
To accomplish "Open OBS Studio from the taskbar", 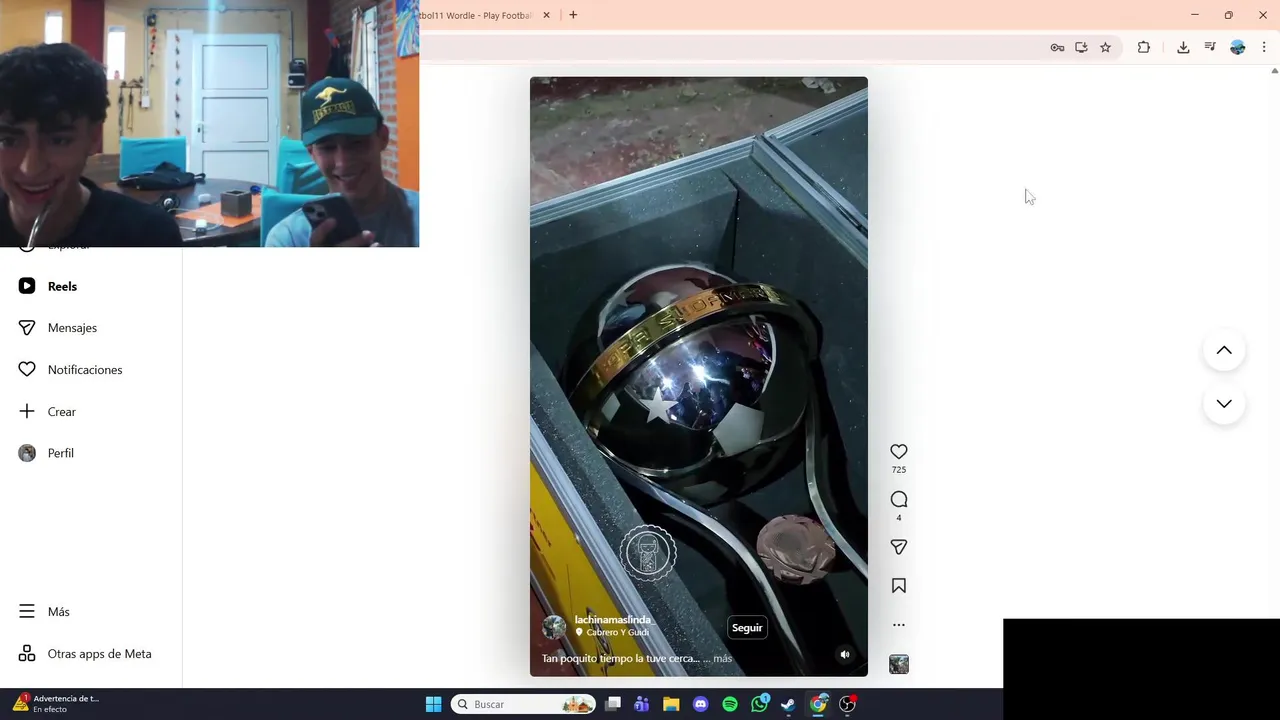I will pyautogui.click(x=848, y=704).
